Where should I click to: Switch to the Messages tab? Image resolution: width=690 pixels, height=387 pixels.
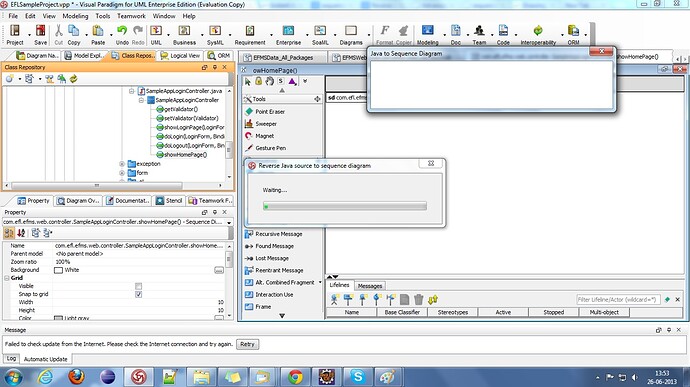370,286
